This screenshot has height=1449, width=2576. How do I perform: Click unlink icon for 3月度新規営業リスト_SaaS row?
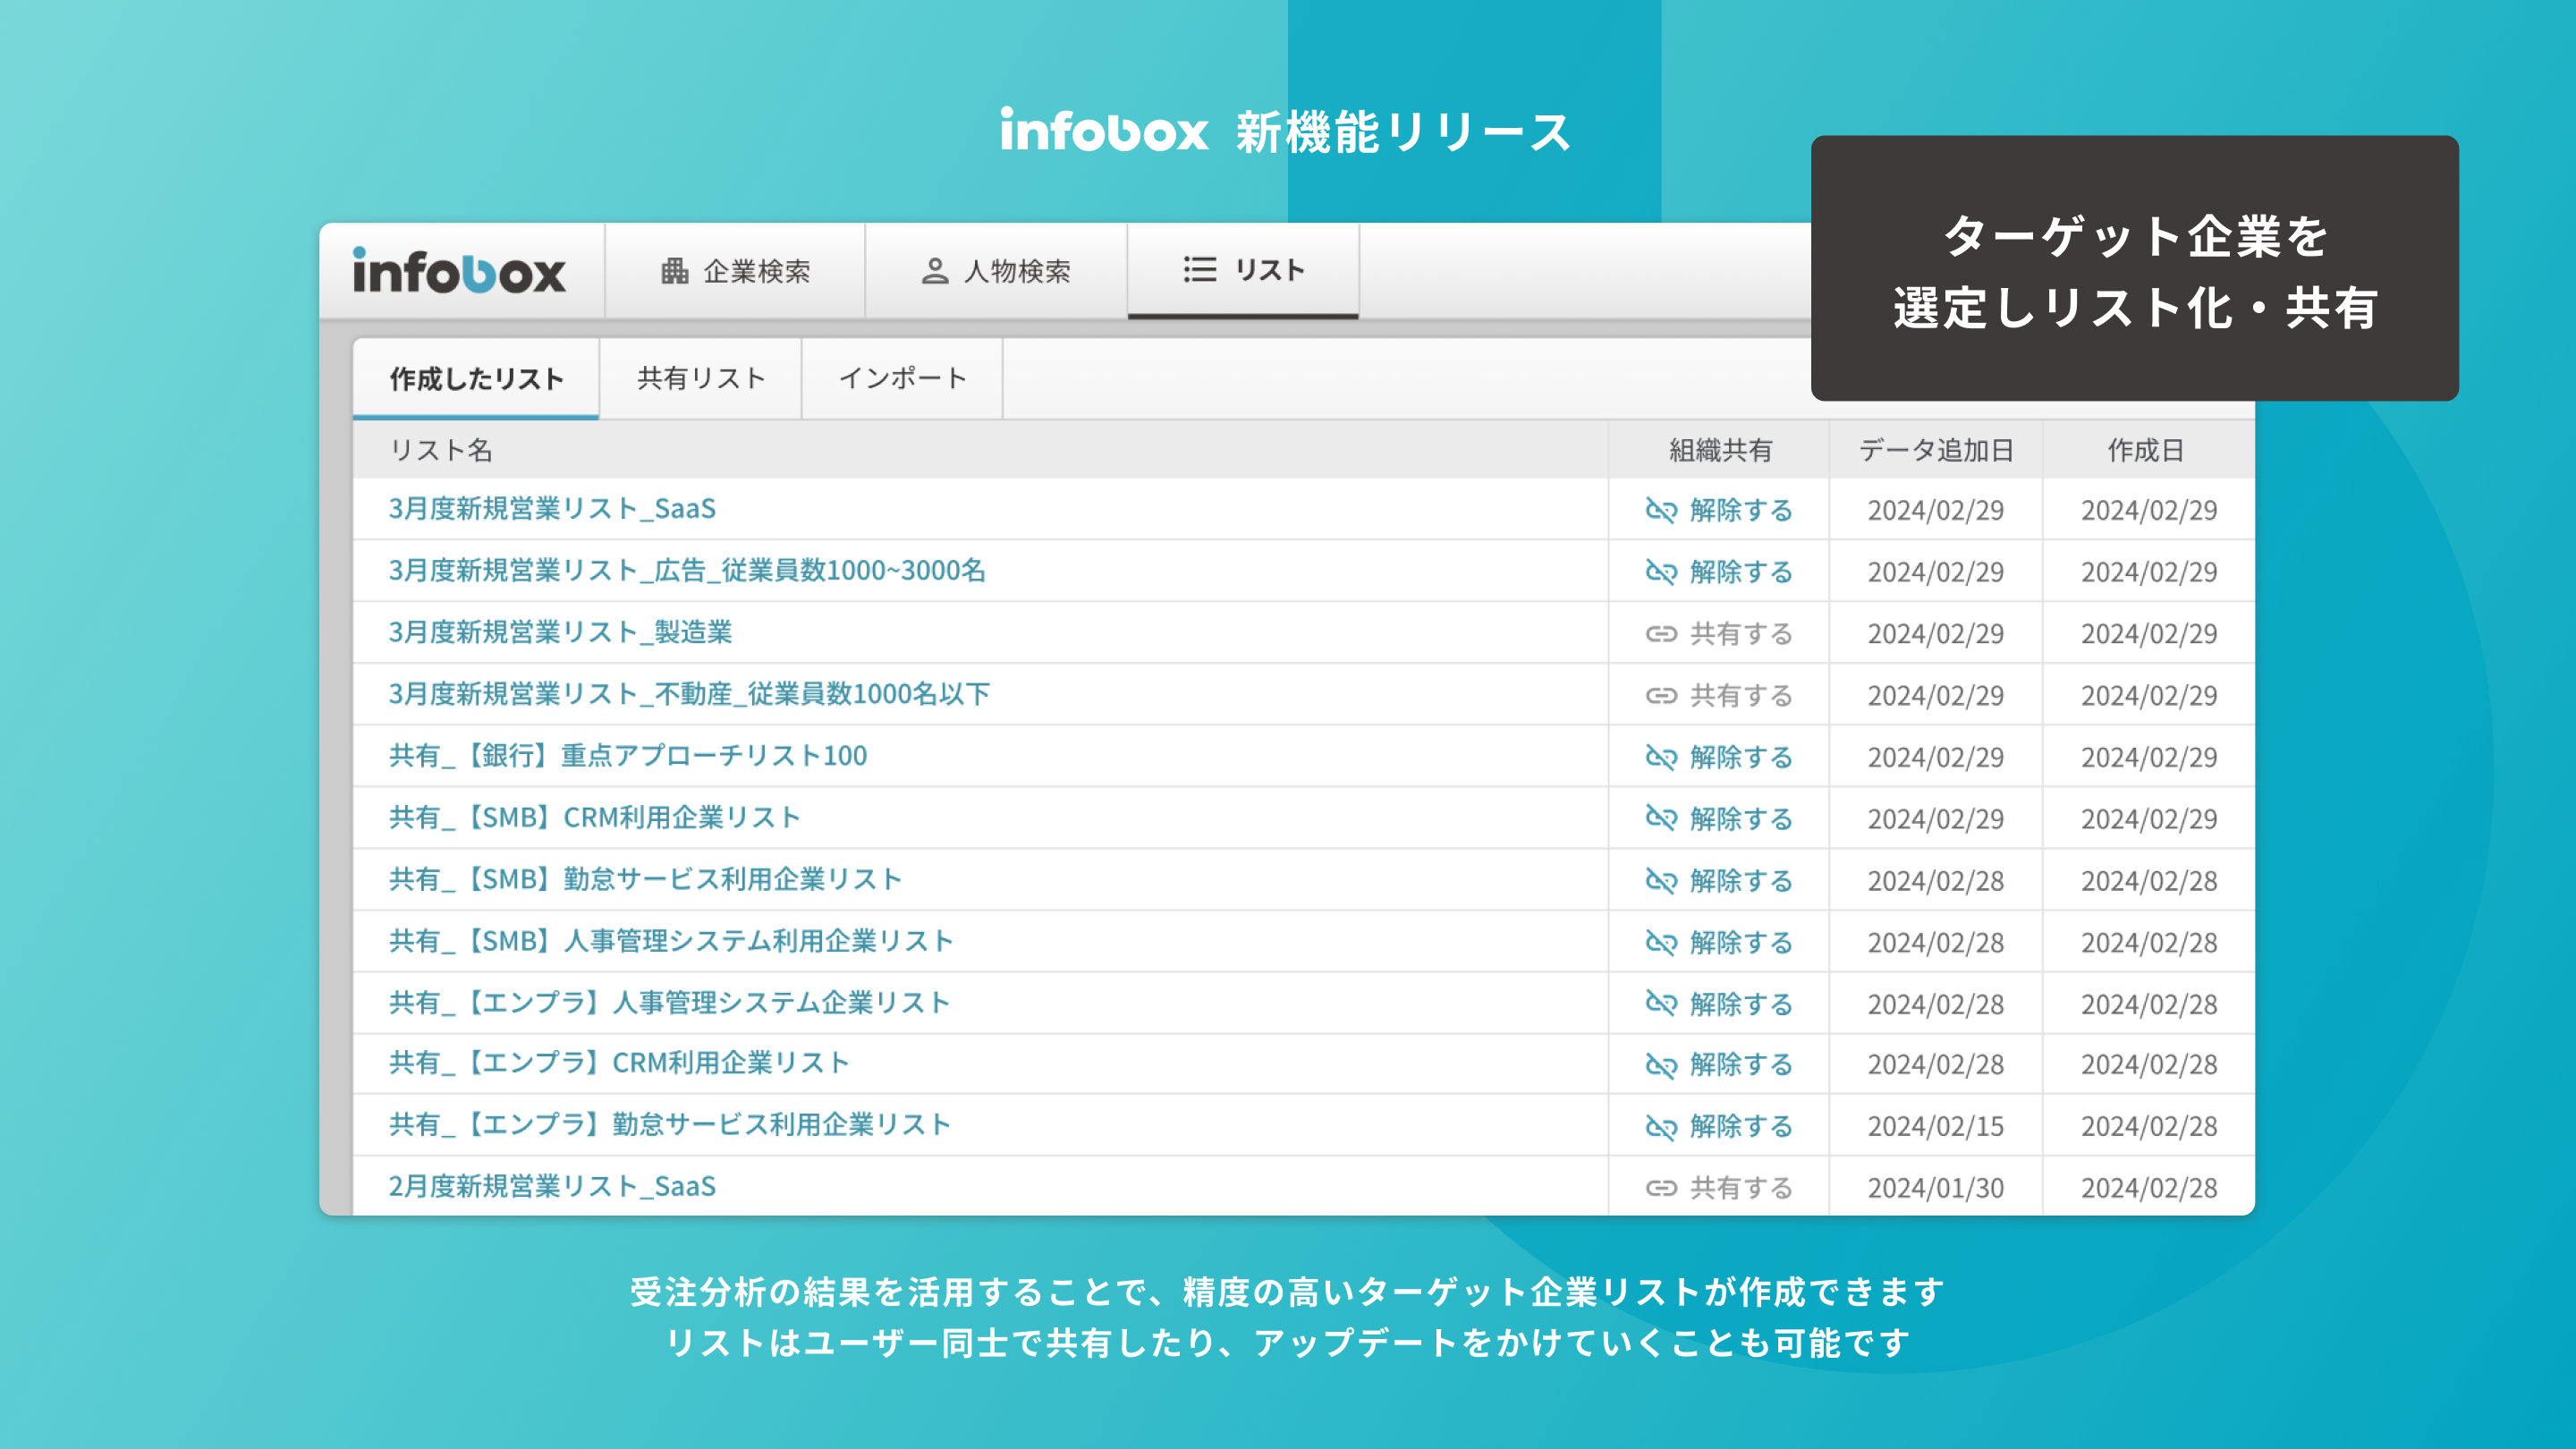[1660, 510]
